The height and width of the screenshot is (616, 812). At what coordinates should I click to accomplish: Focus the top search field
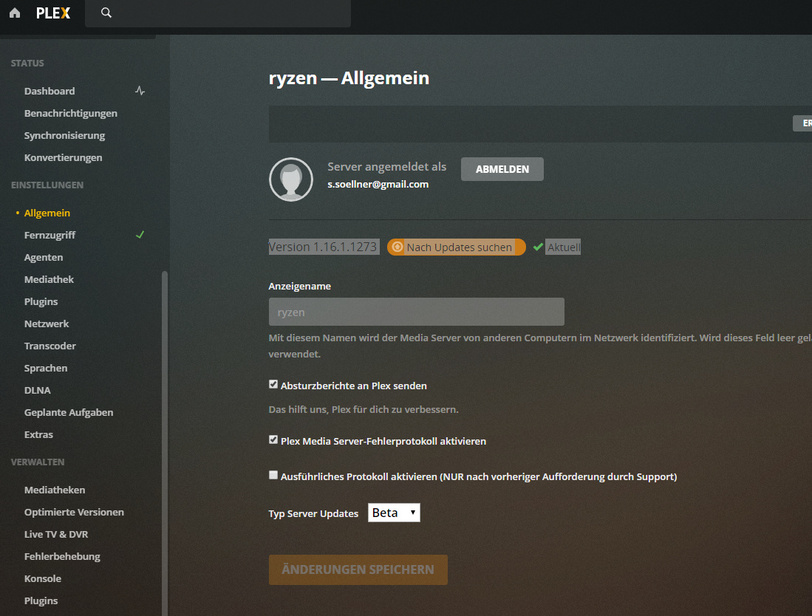(218, 13)
